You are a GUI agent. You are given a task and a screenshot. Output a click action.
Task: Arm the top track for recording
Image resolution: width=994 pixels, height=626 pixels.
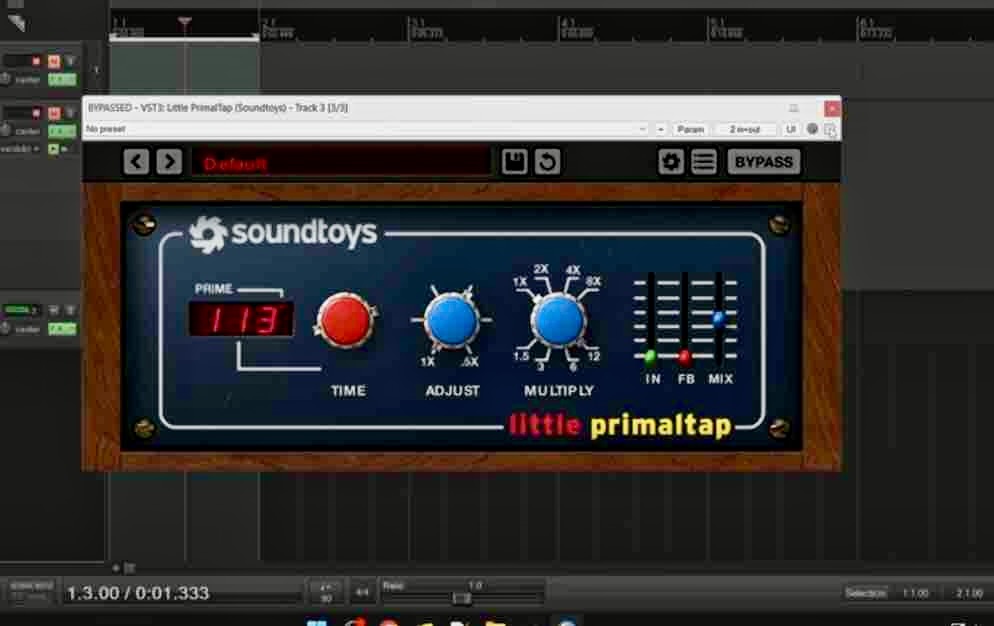coord(35,60)
